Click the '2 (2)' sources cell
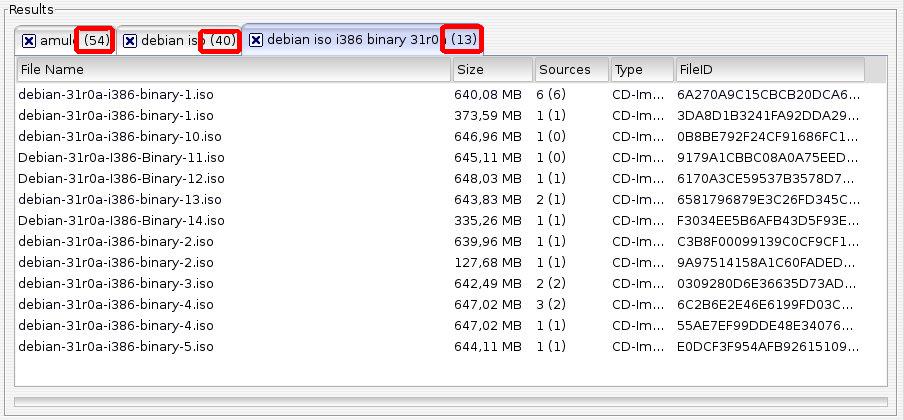Viewport: 904px width, 420px height. [x=551, y=284]
